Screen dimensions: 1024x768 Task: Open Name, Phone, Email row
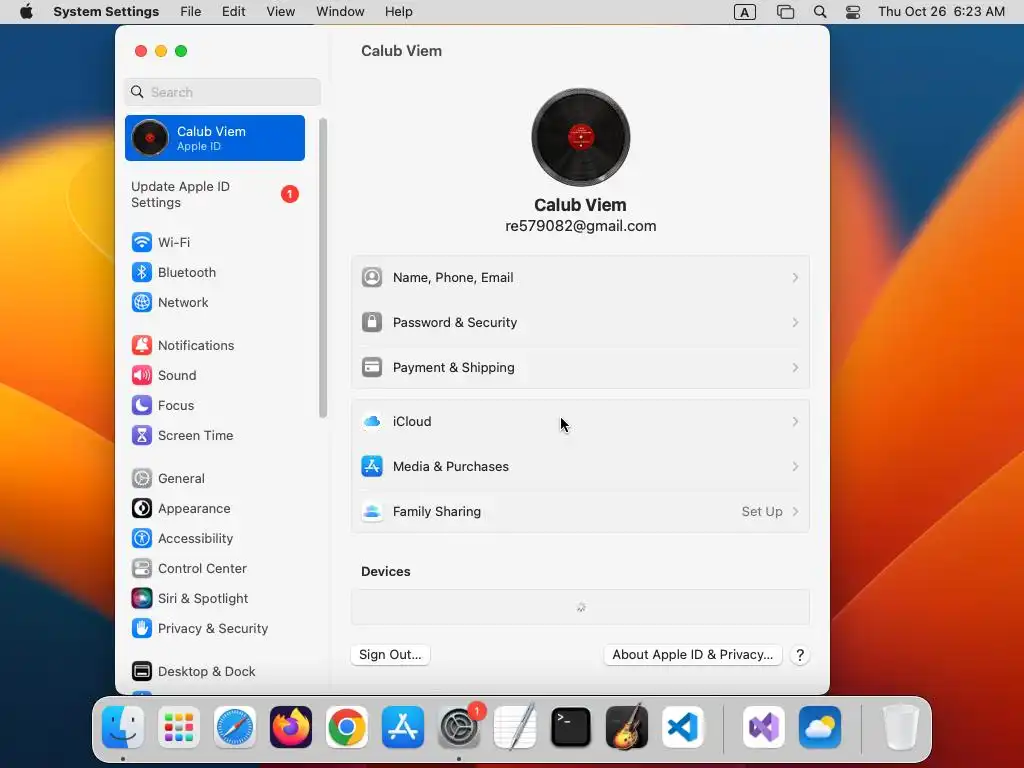[x=580, y=278]
